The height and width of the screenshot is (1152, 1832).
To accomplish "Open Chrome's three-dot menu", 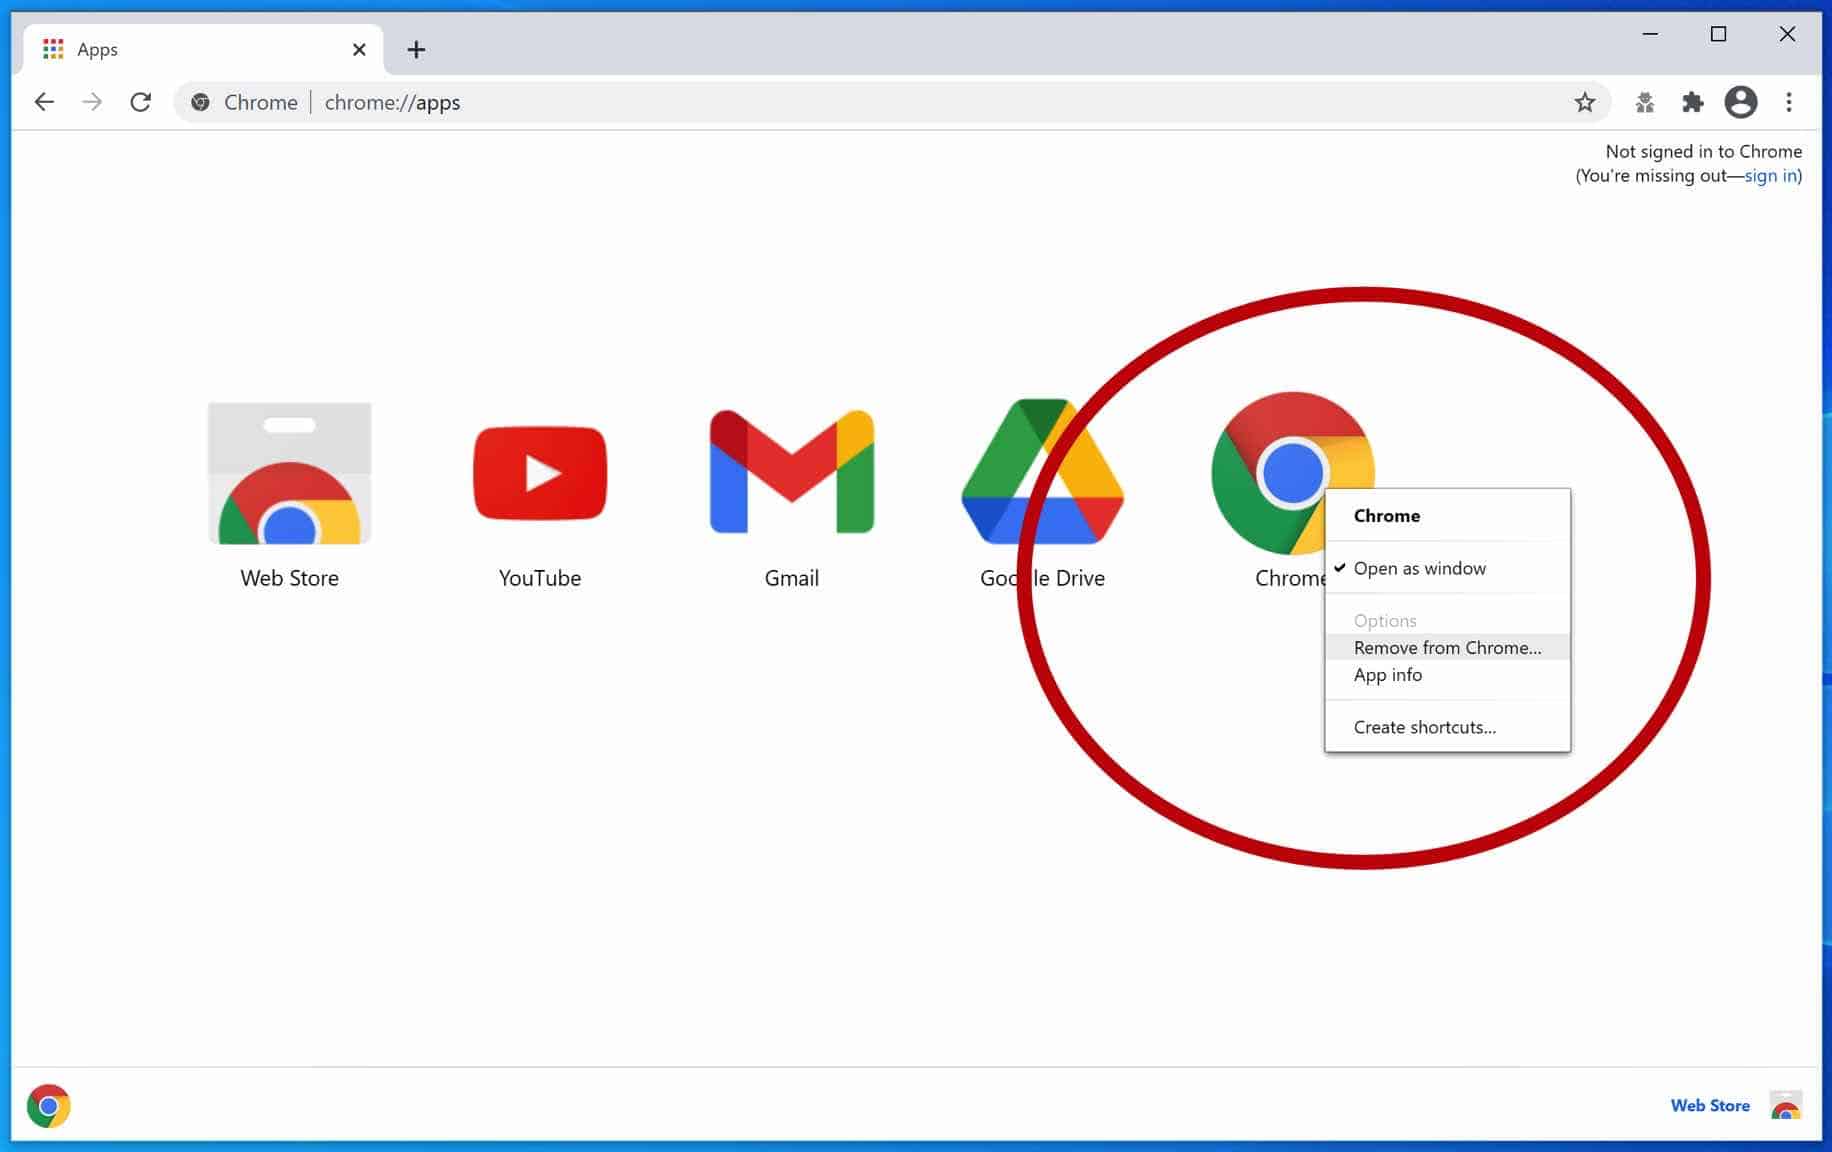I will pos(1789,102).
